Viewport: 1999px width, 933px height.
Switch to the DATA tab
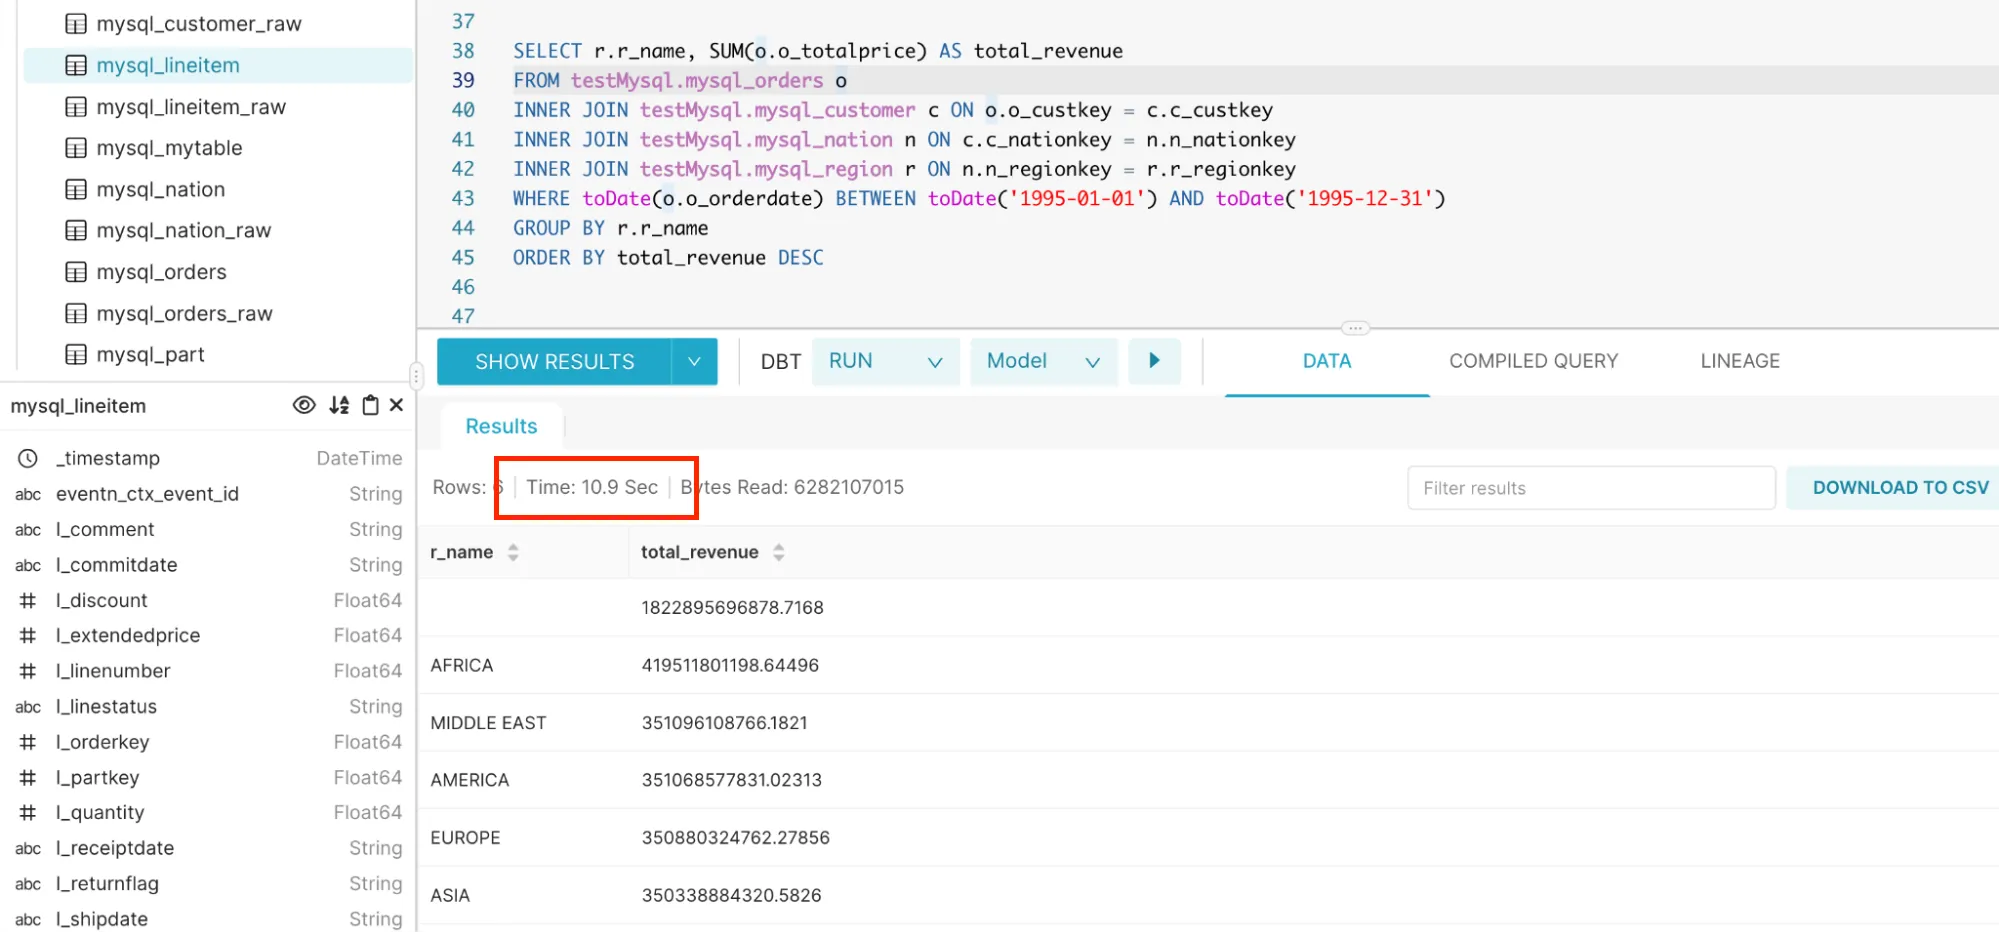click(x=1327, y=361)
